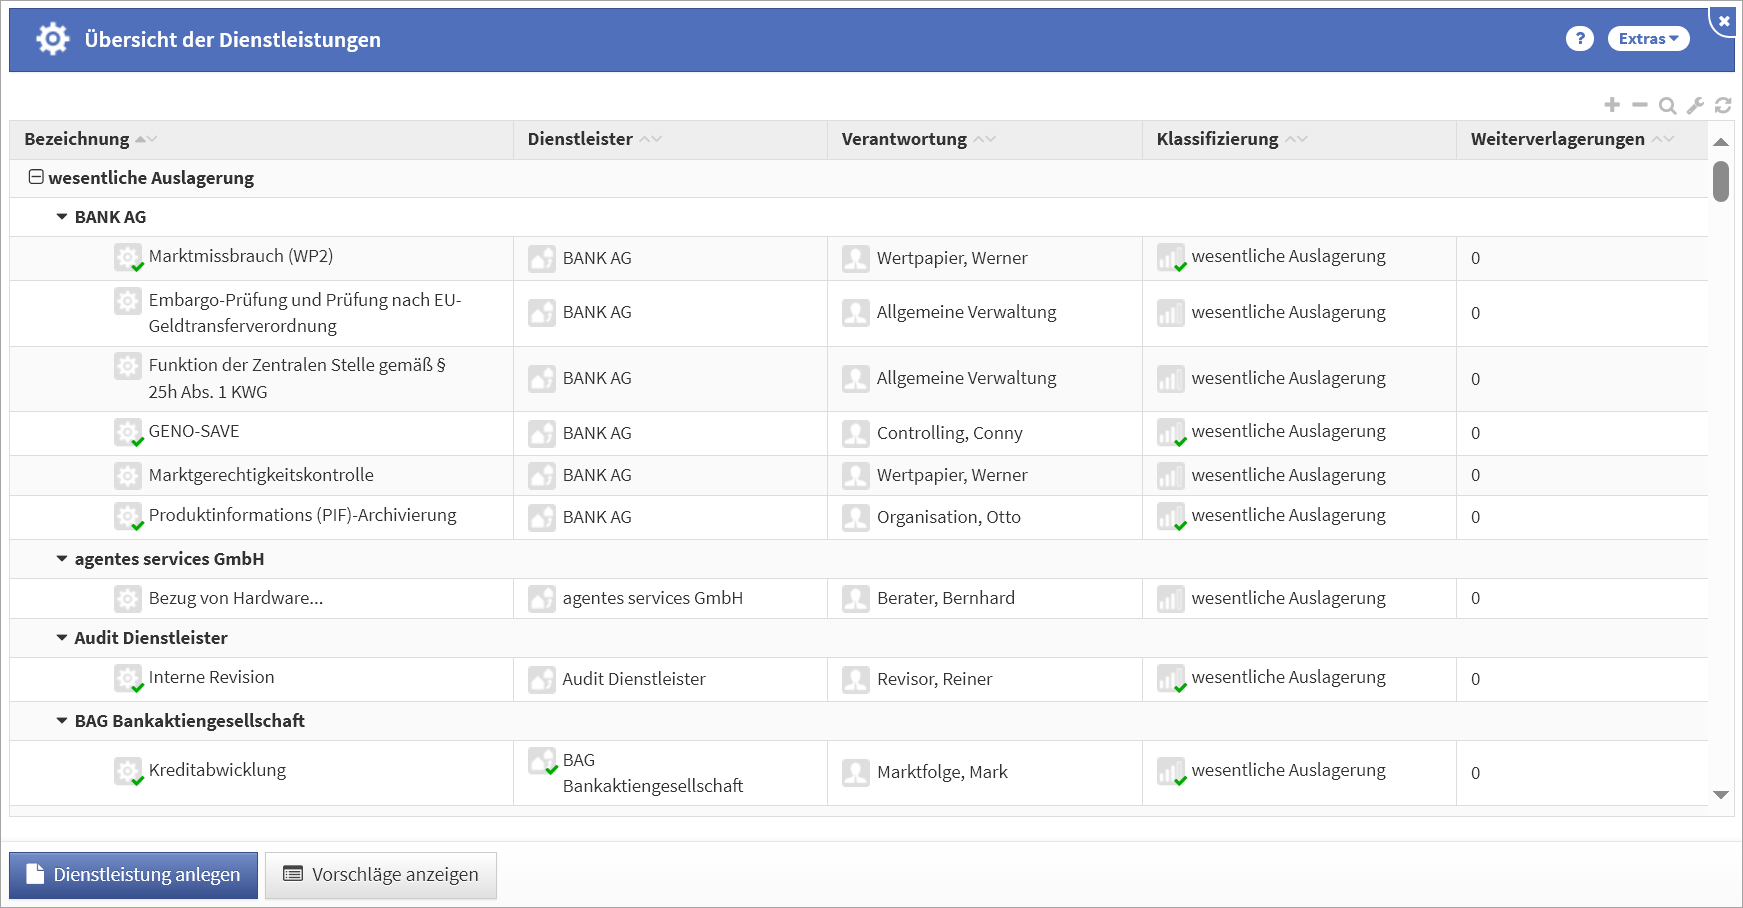
Task: Click the plus icon to add entry
Action: tap(1611, 105)
